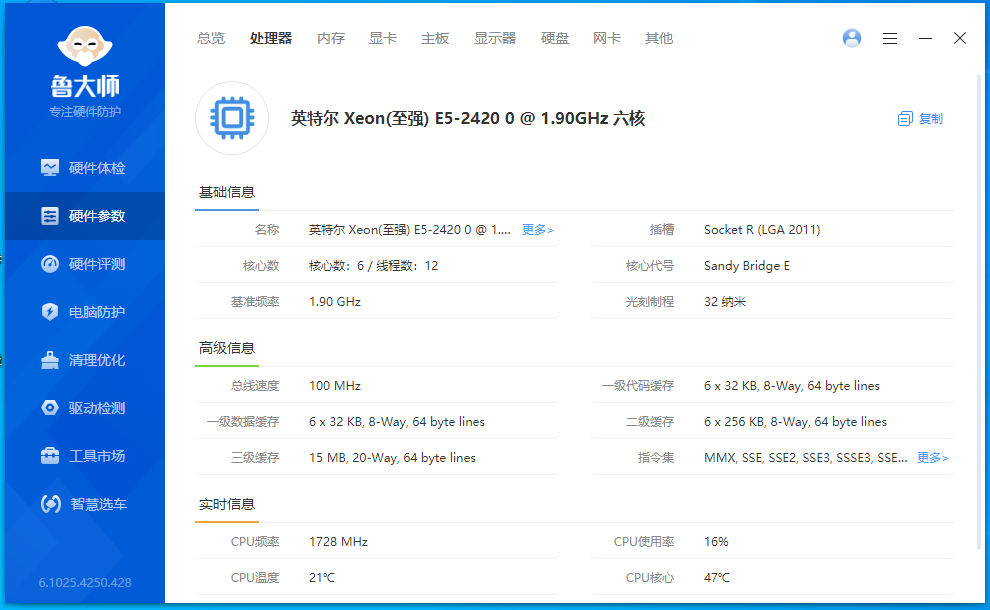Switch to 网卡 network card tab

pos(607,39)
